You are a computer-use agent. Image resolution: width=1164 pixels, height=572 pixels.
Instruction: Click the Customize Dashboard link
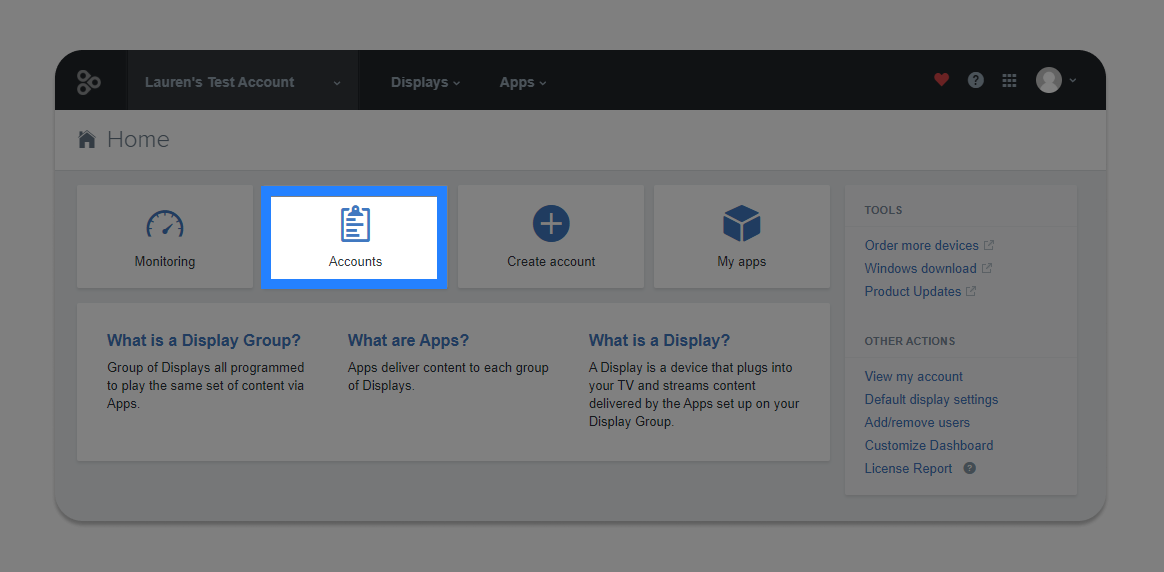pyautogui.click(x=929, y=445)
